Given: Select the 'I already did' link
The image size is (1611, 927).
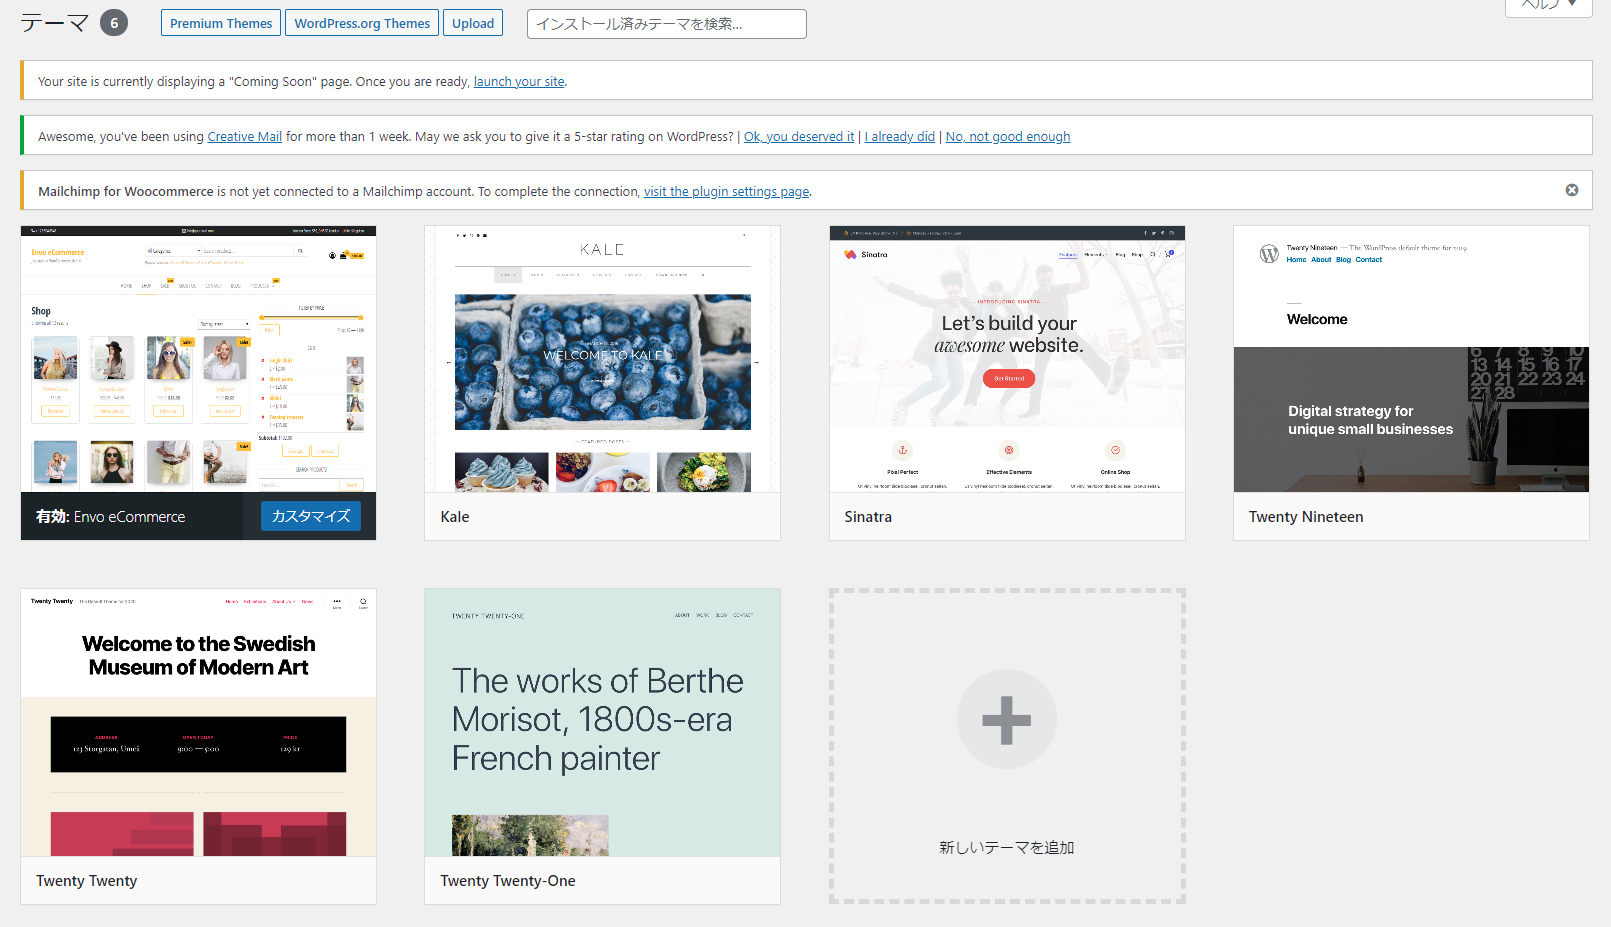Looking at the screenshot, I should pos(900,137).
